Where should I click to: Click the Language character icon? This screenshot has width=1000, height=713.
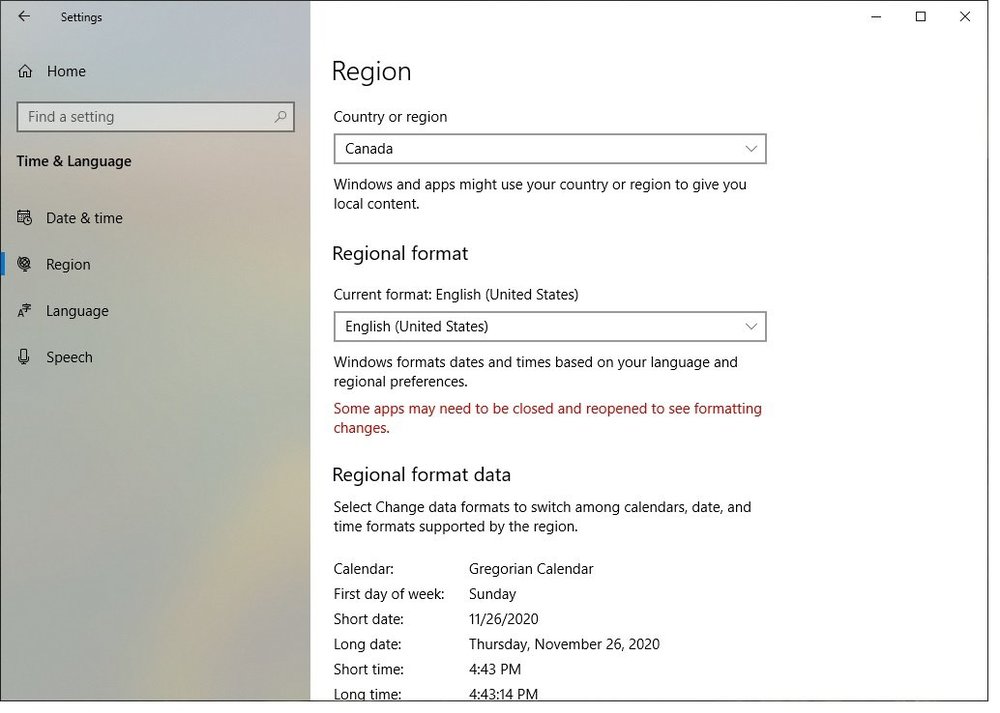[25, 311]
